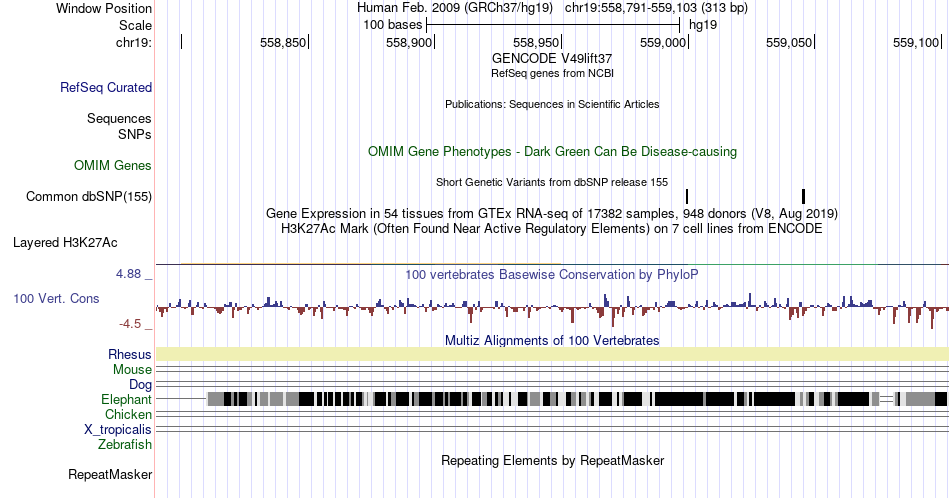This screenshot has height=498, width=950.
Task: Click the Human Feb. 2009 (GRCh37/hg19) title
Action: [455, 7]
